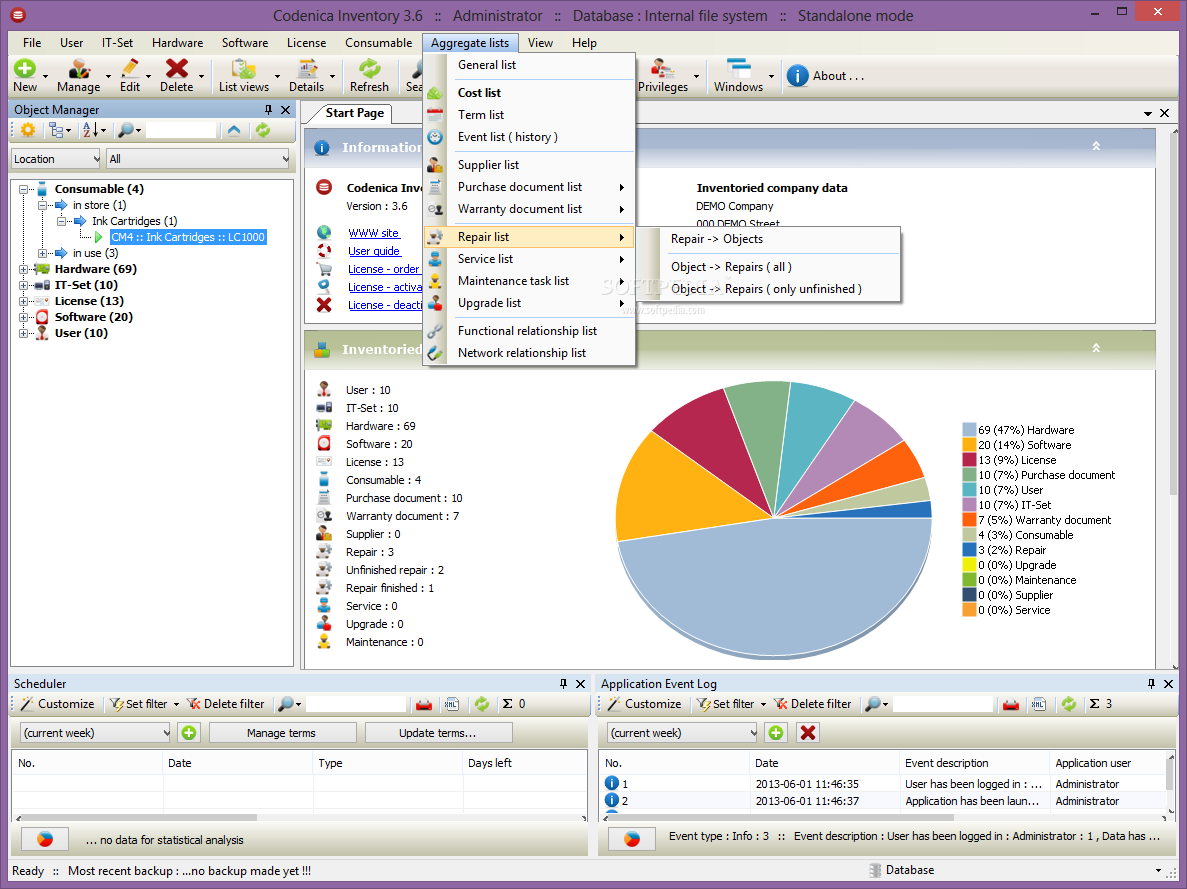This screenshot has width=1187, height=889.
Task: Refresh data with the Refresh toolbar icon
Action: pos(369,70)
